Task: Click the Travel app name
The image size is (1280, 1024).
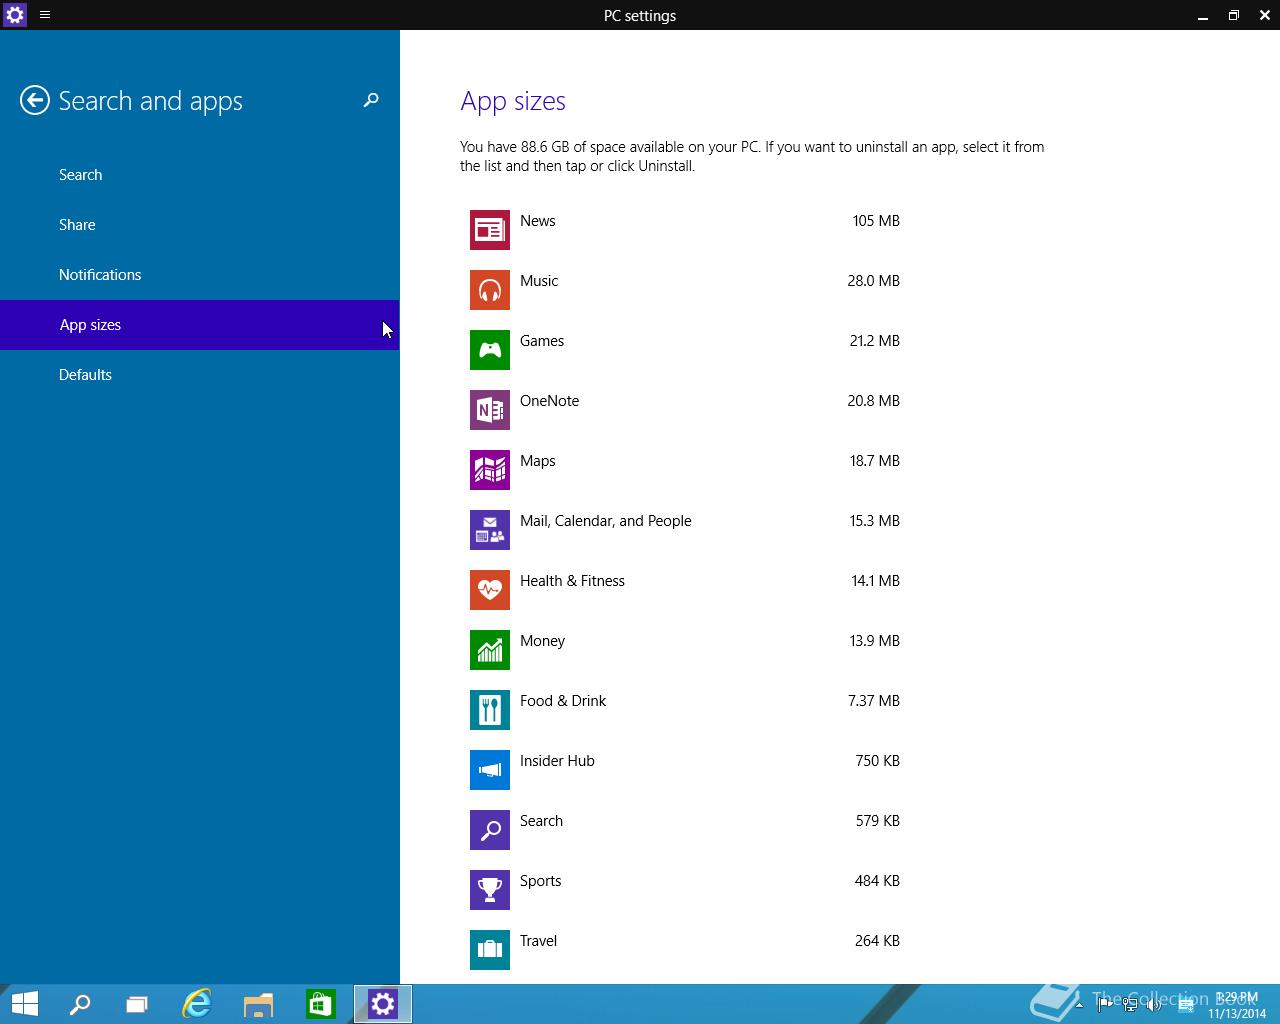Action: pyautogui.click(x=539, y=941)
